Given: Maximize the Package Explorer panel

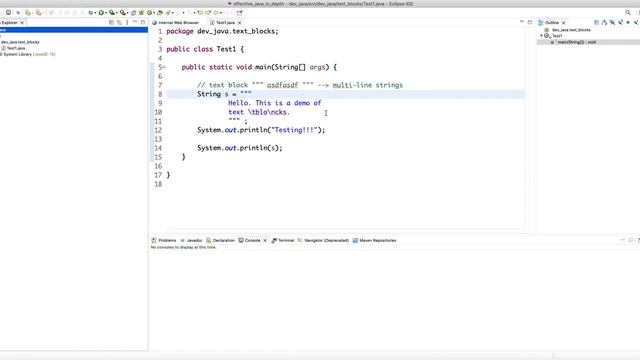Looking at the screenshot, I should coord(143,22).
